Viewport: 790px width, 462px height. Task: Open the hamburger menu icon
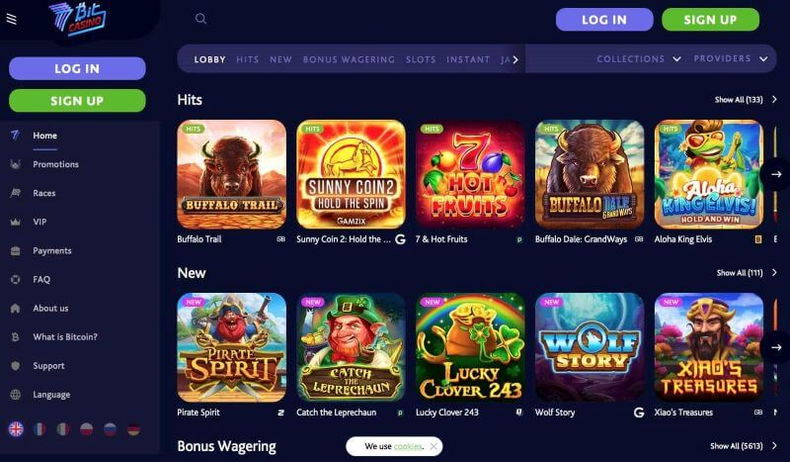(11, 19)
